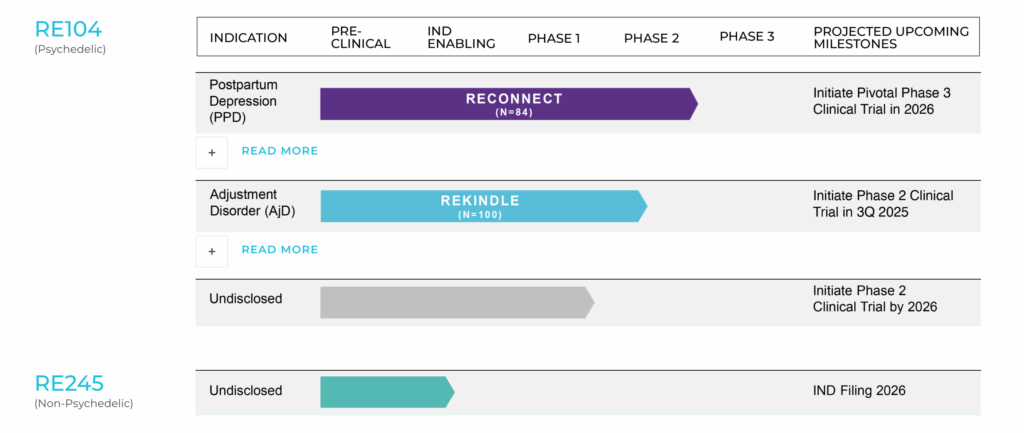Select the teal RE245 progress bar
Viewport: 1024px width, 433px height.
[387, 392]
